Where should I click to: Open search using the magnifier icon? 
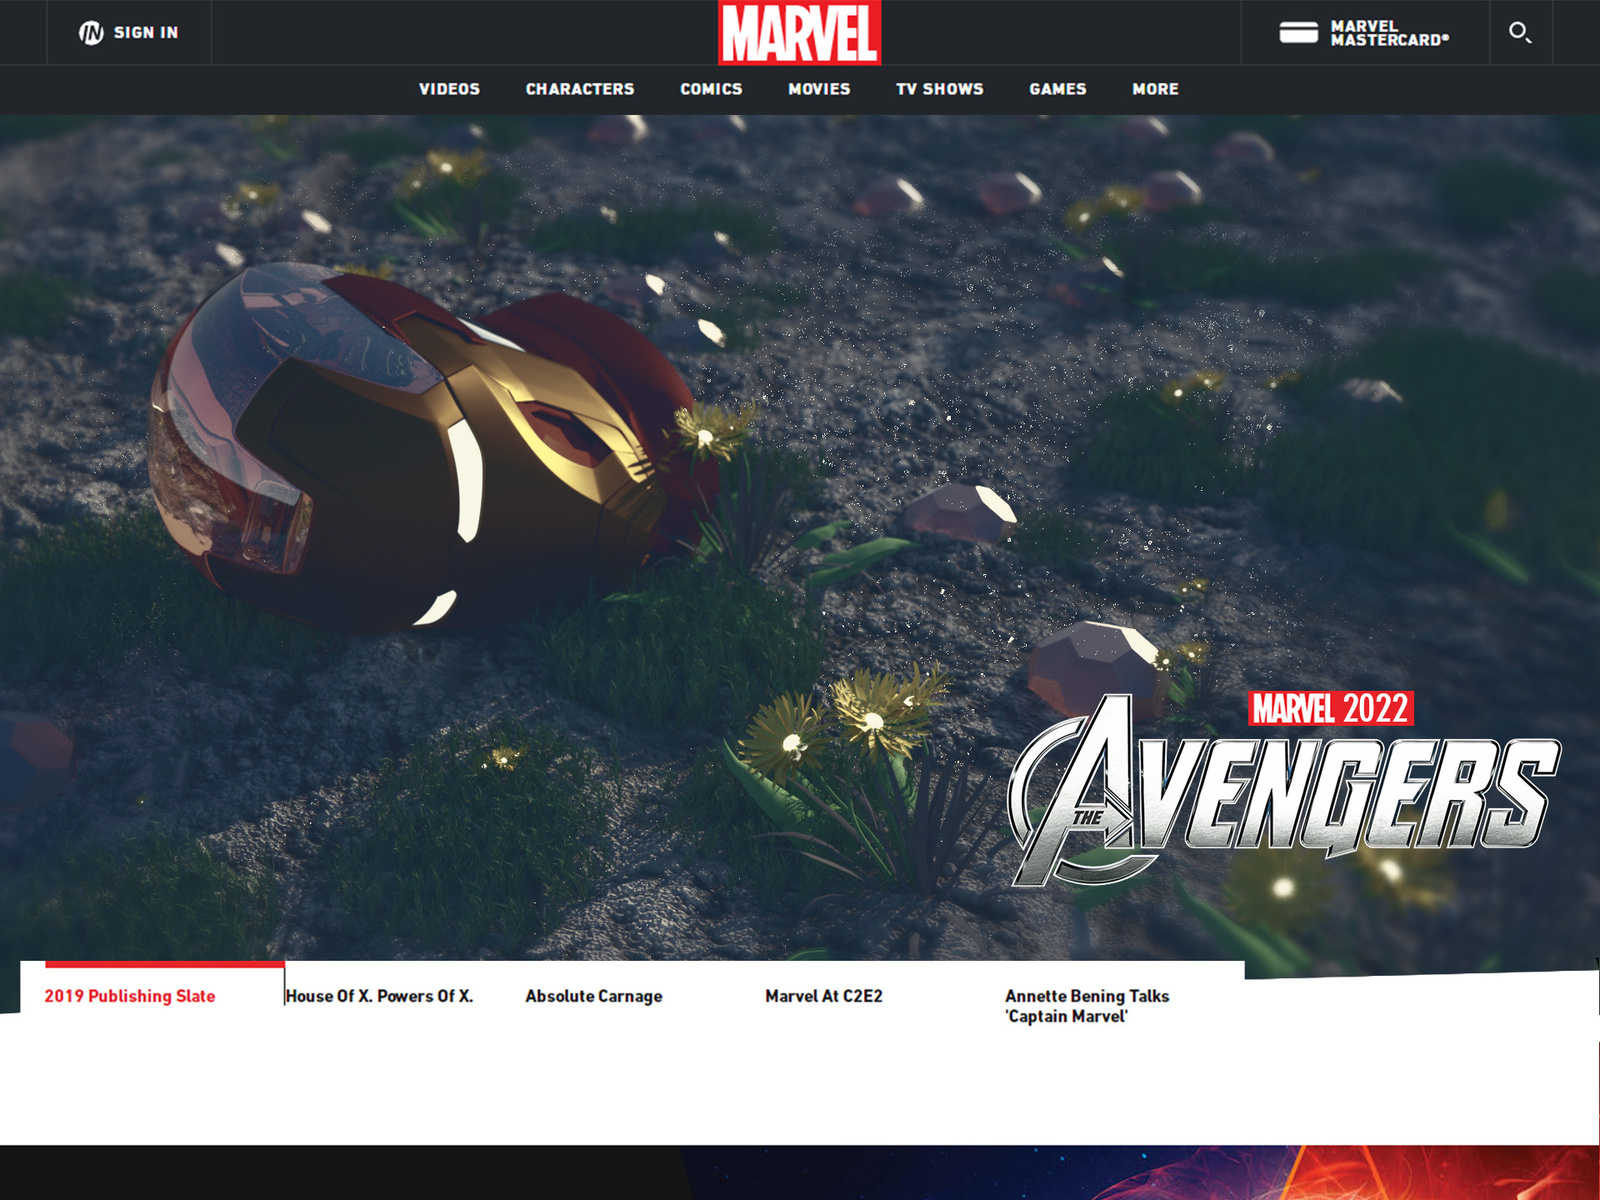click(x=1522, y=32)
